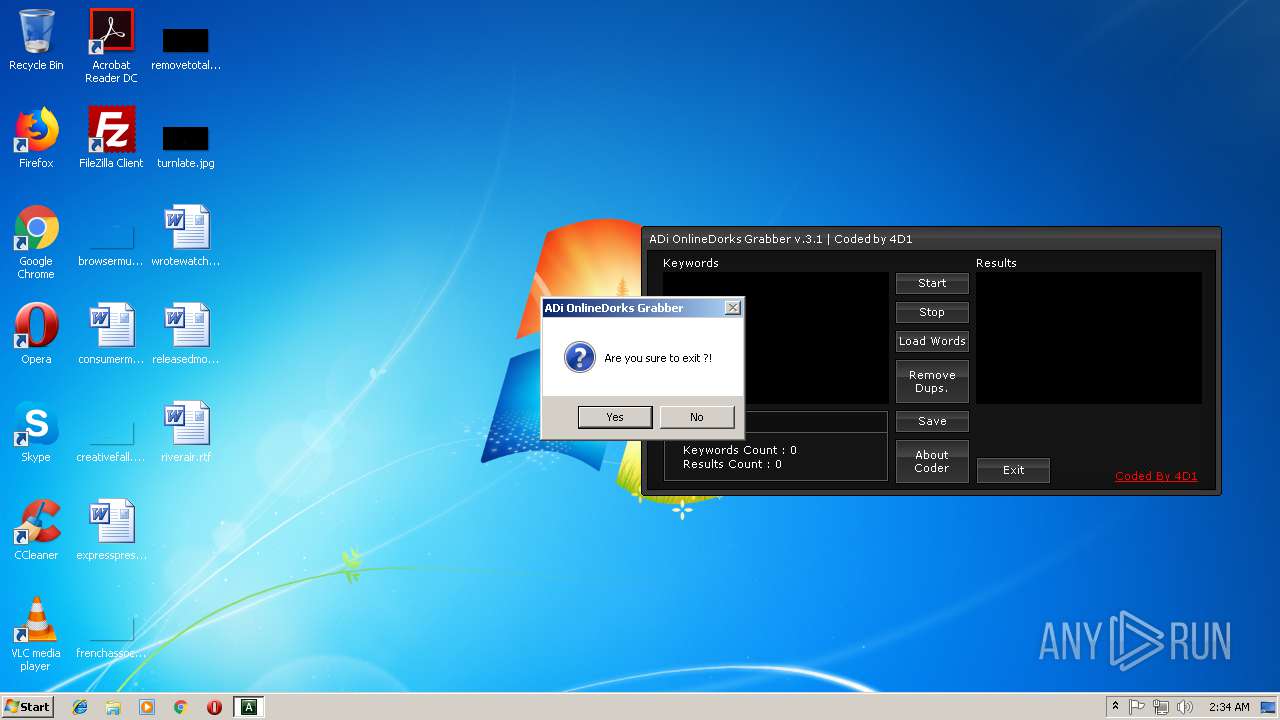Open the wrotewatch Word document
The width and height of the screenshot is (1280, 720).
tap(186, 236)
